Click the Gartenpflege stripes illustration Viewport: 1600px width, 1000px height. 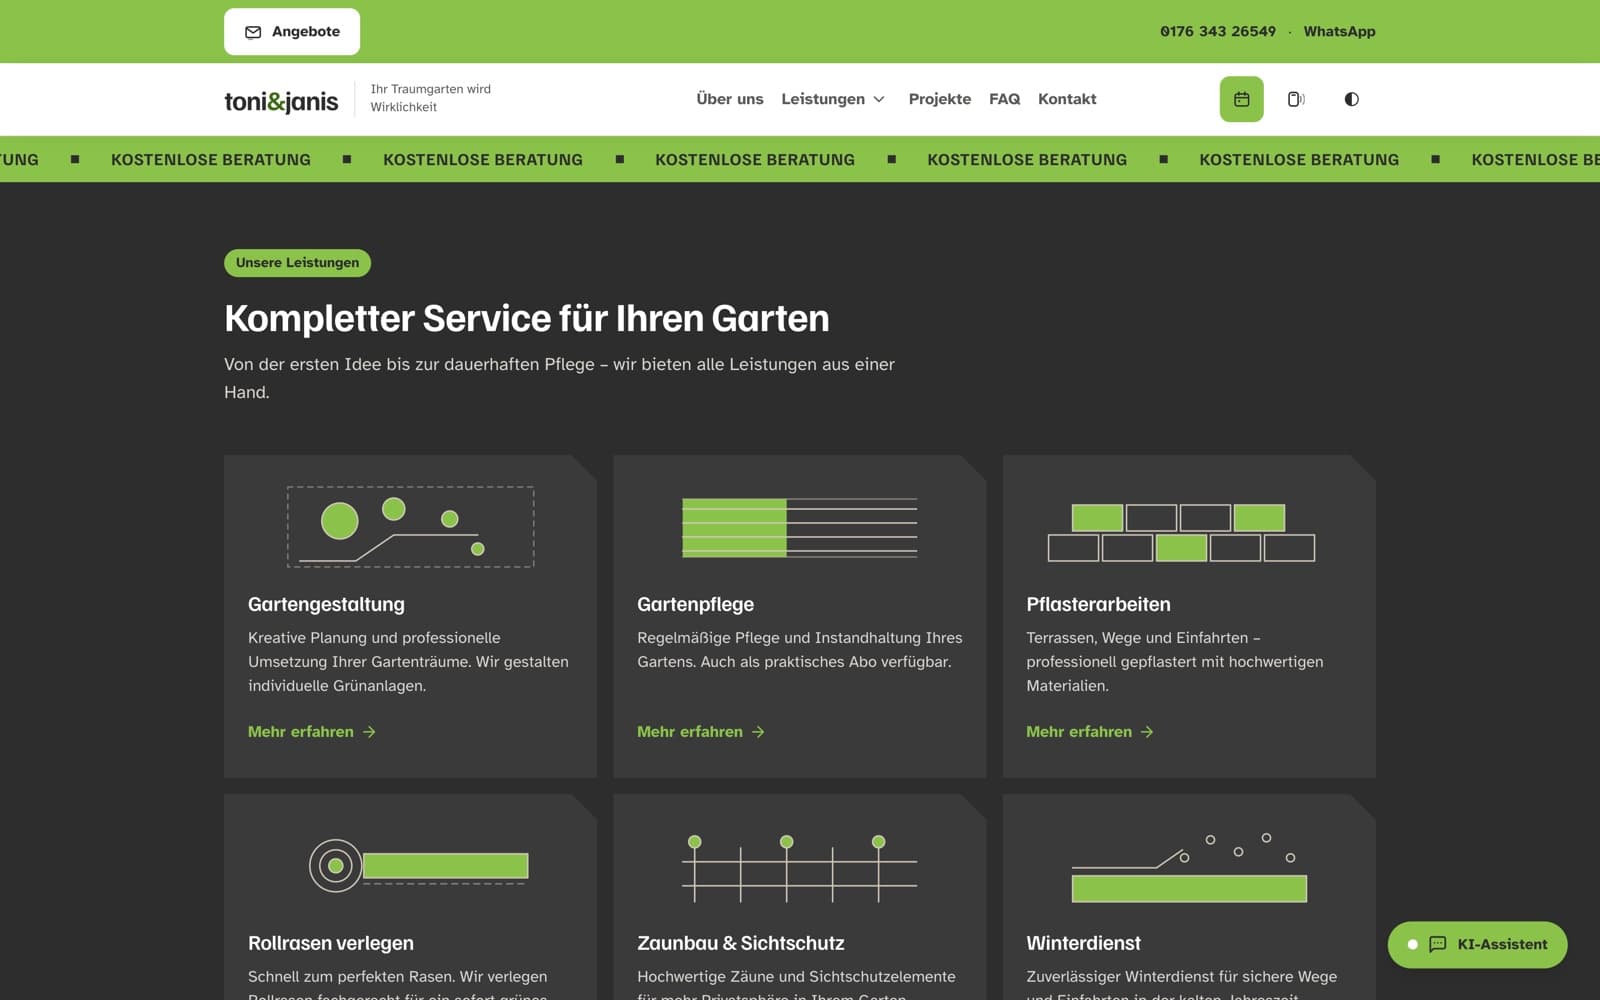pyautogui.click(x=800, y=527)
